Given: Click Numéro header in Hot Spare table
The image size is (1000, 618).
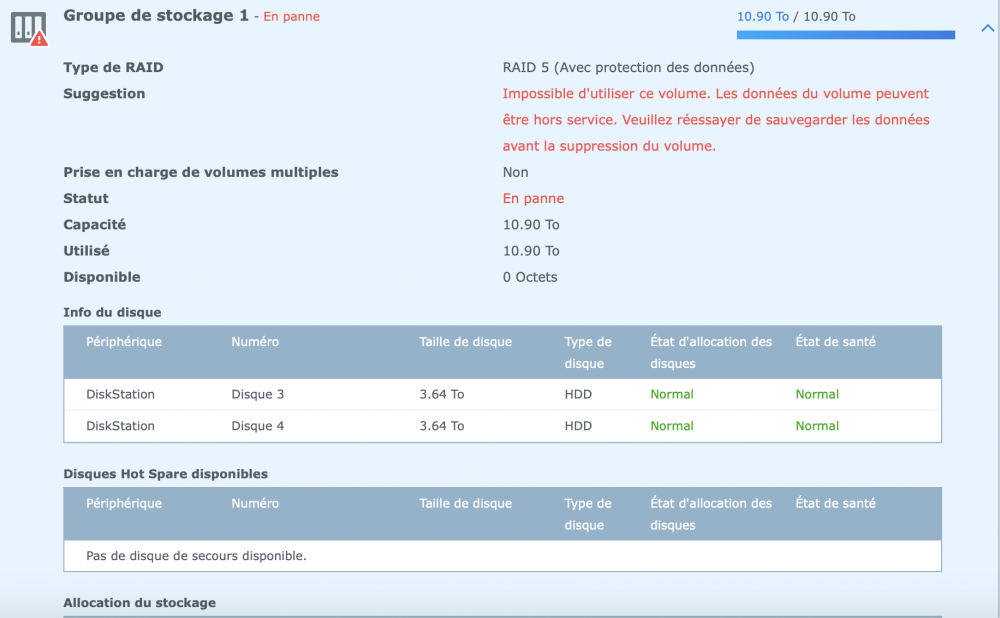Looking at the screenshot, I should pos(255,504).
